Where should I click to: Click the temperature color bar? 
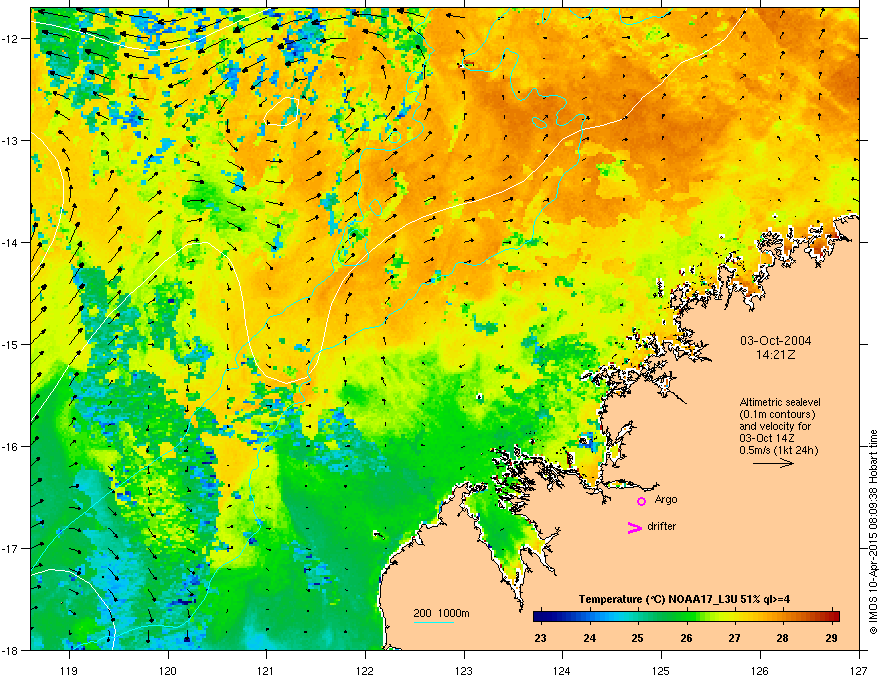click(686, 616)
